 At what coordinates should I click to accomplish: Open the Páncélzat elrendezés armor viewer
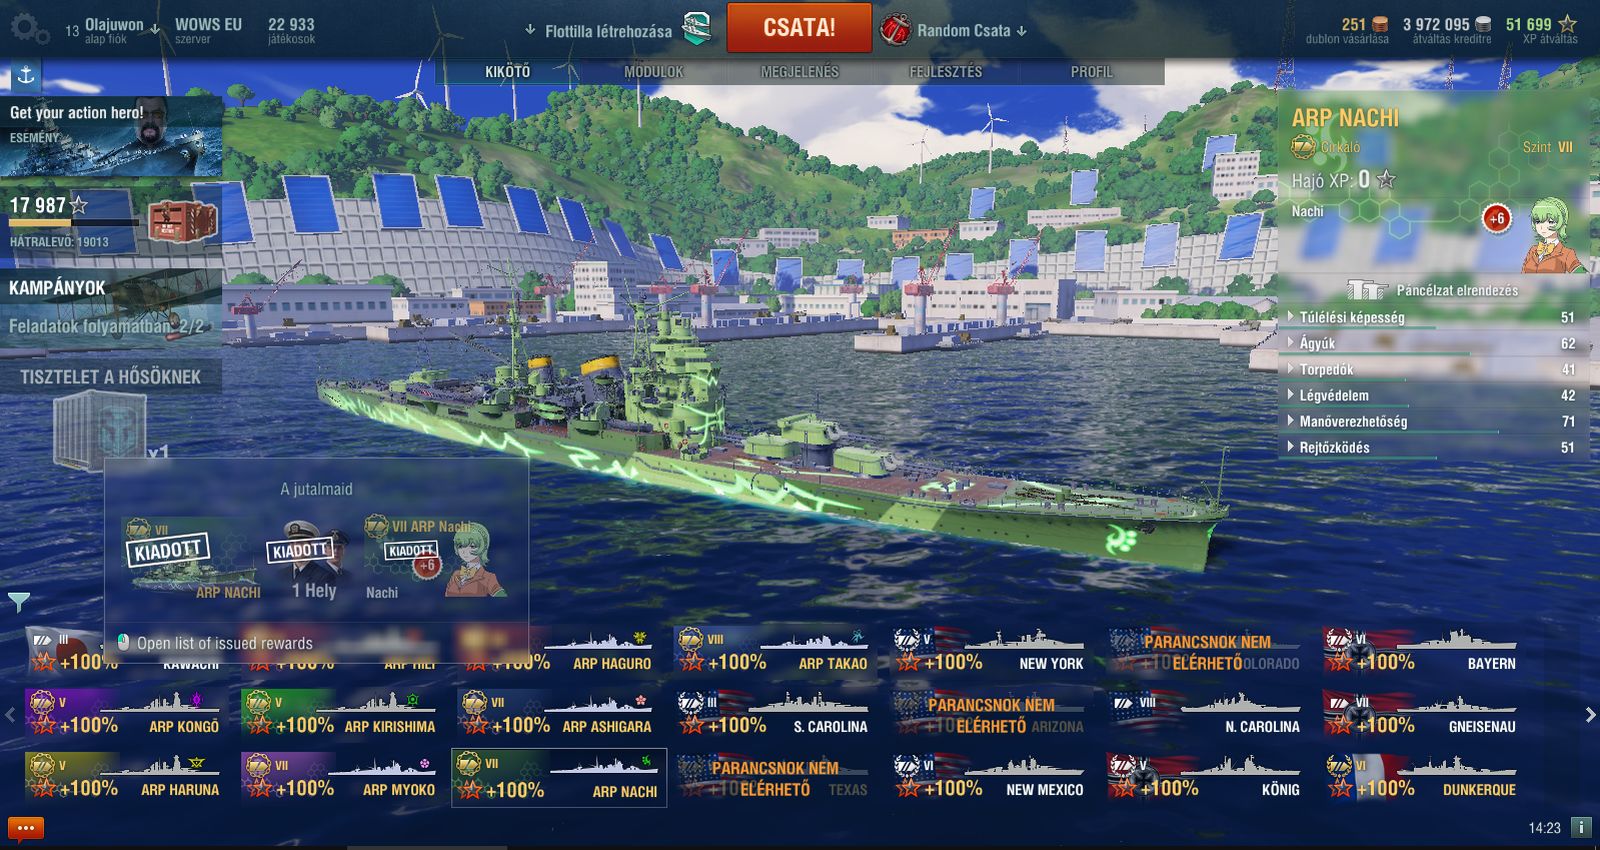1433,290
